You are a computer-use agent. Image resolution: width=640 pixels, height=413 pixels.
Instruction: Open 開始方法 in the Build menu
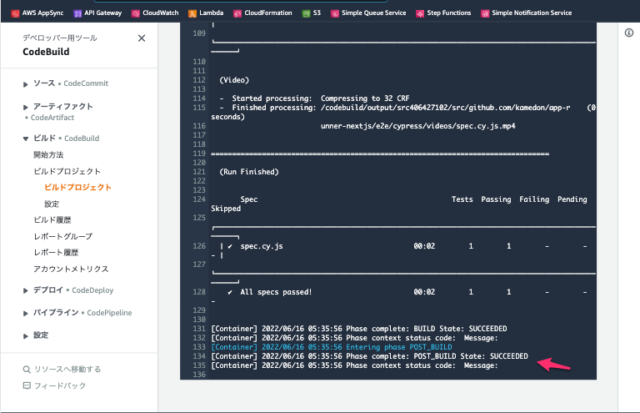[x=49, y=155]
